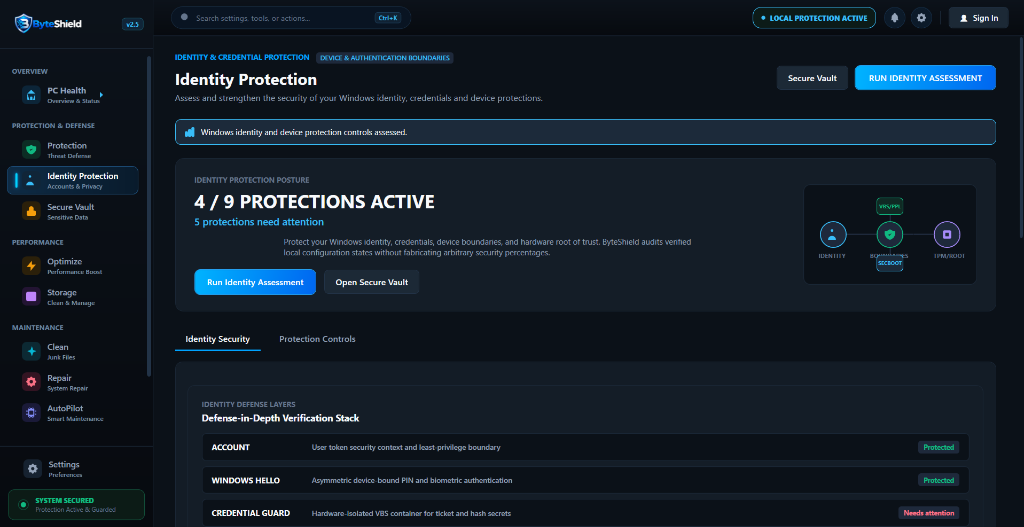Open the Secure Vault lock icon

(31, 212)
